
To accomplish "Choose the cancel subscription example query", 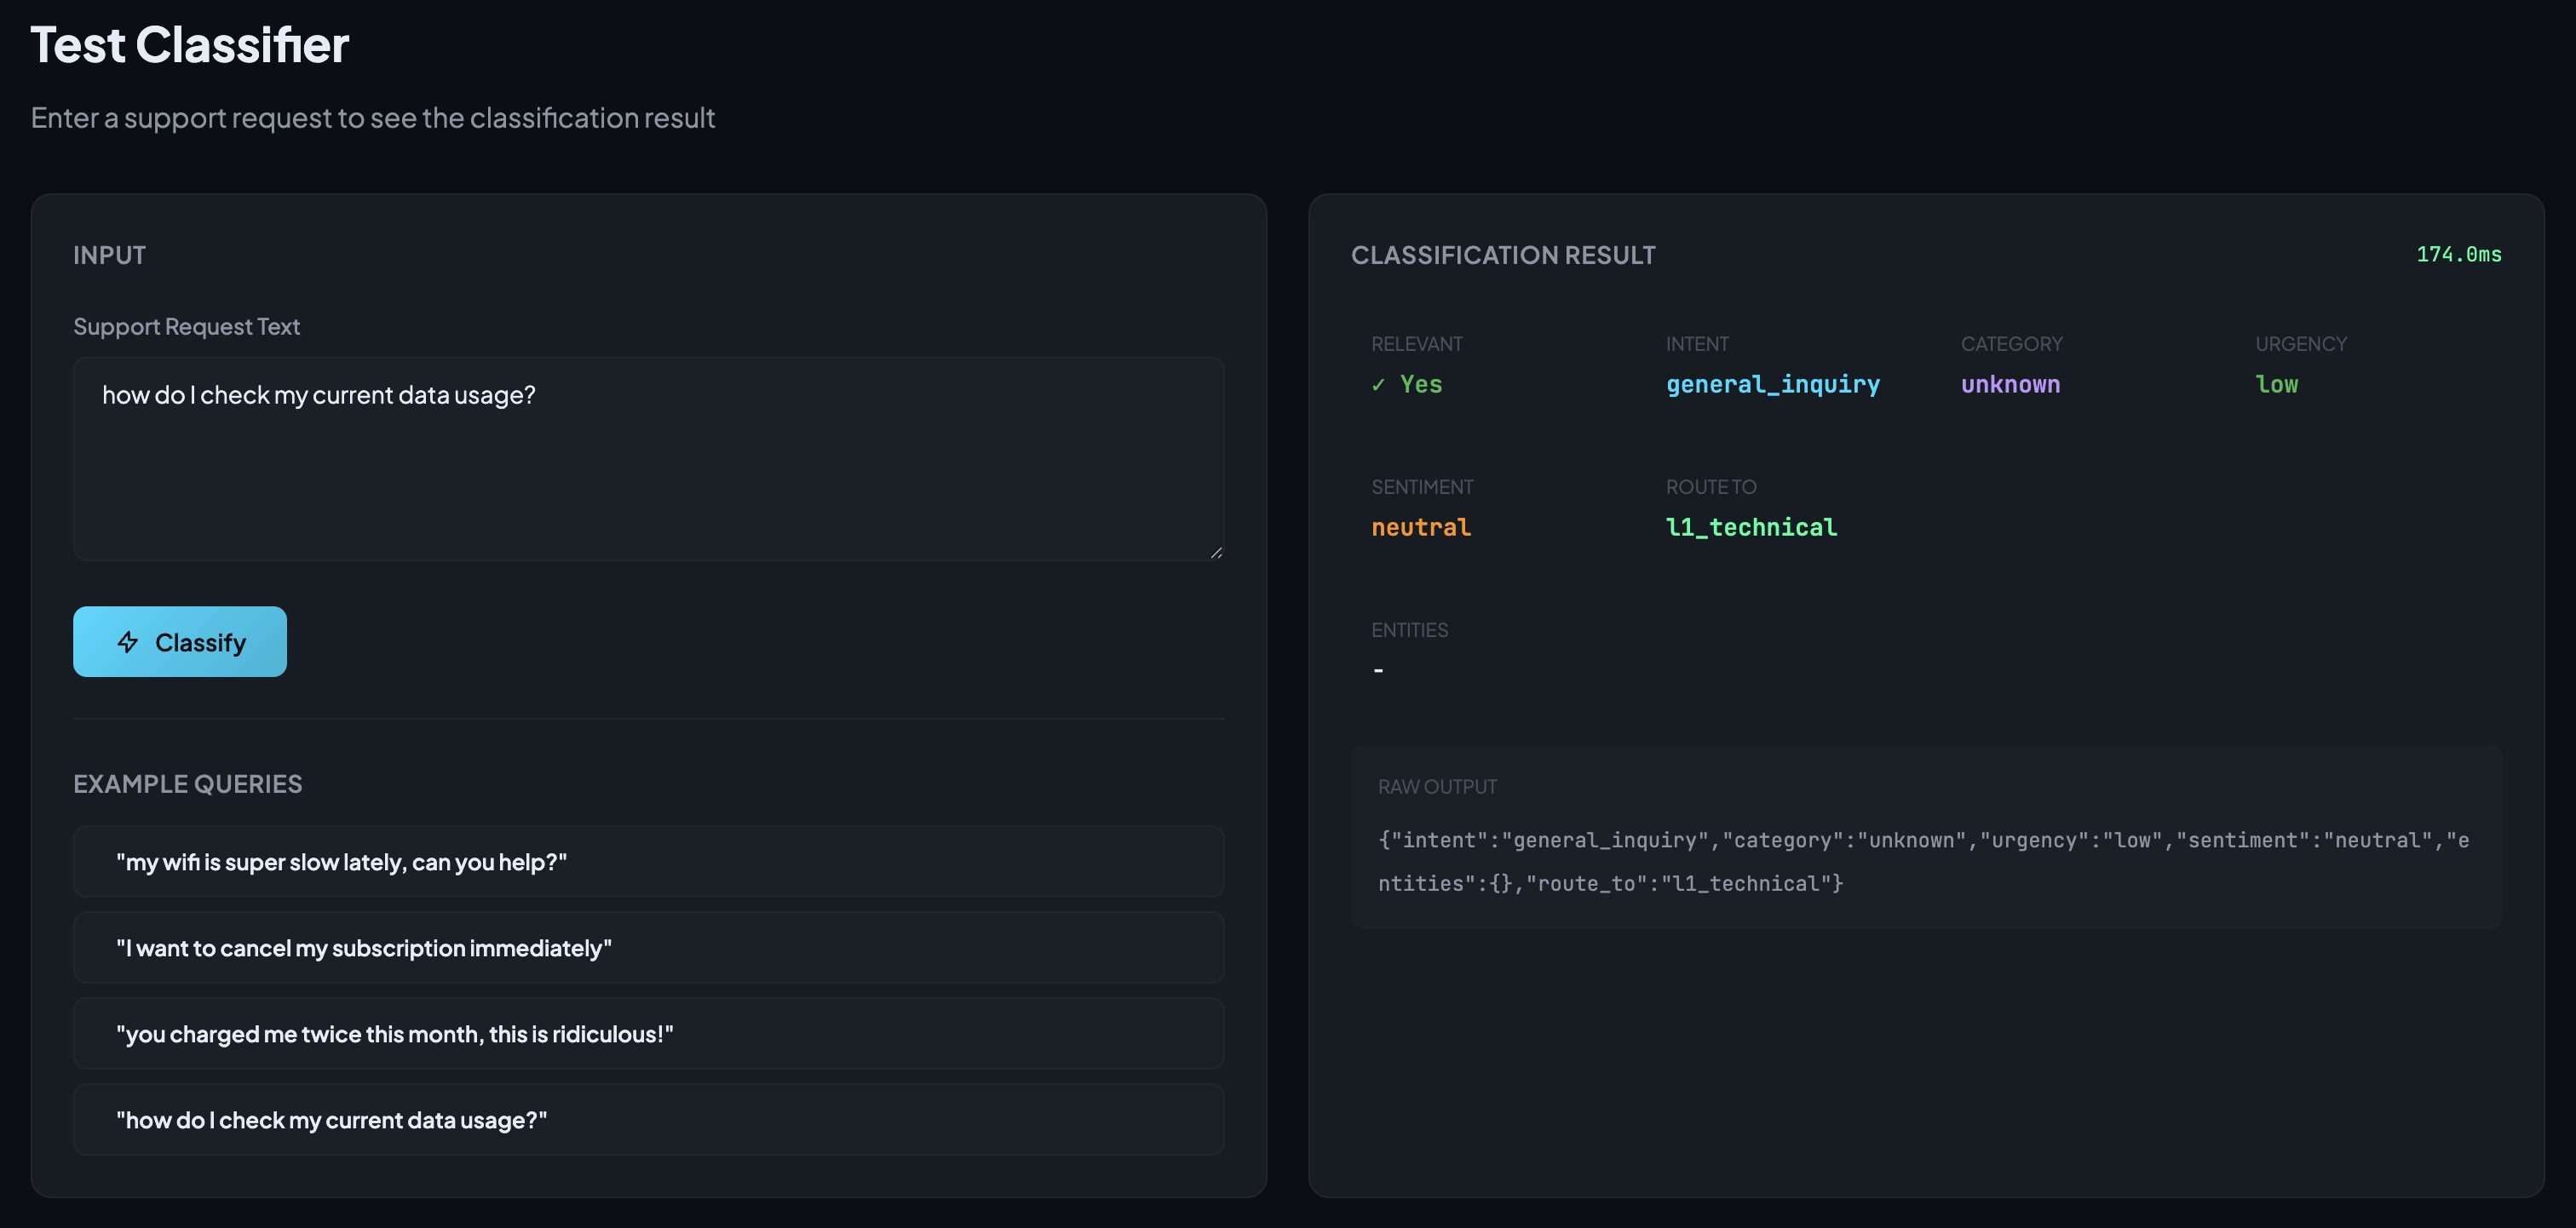I will 648,948.
